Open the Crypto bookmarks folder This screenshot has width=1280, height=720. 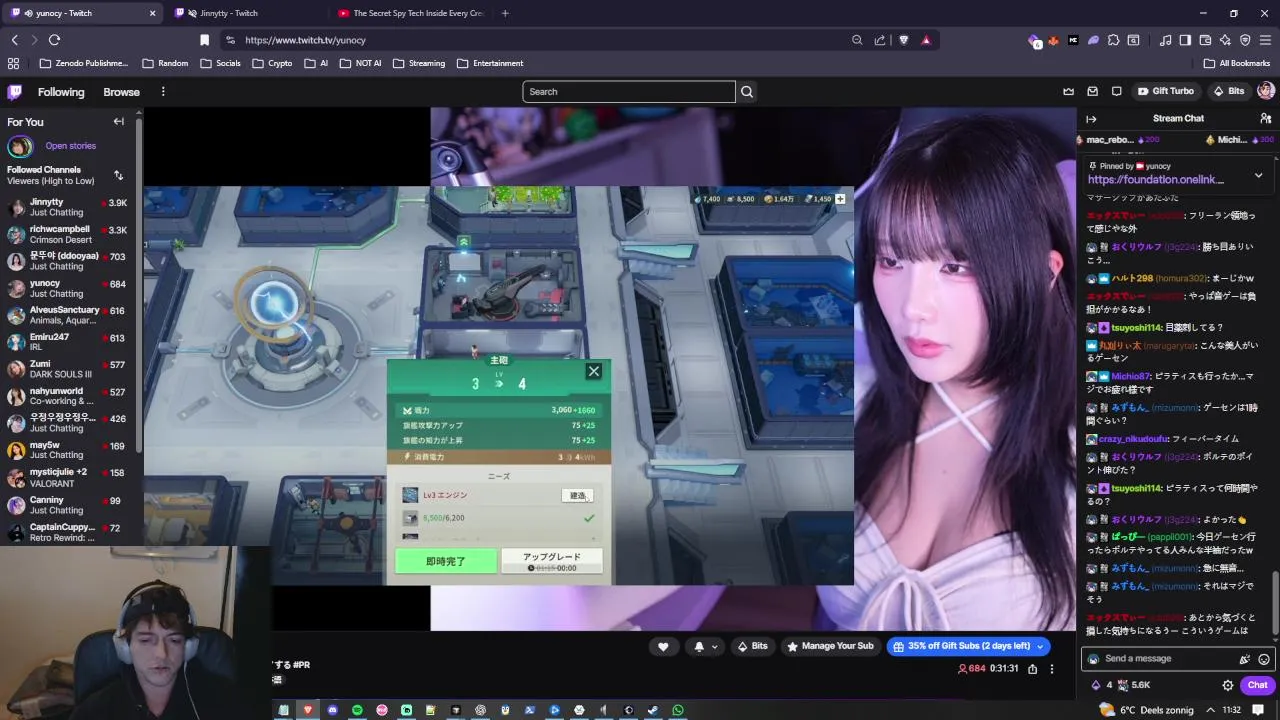[x=272, y=63]
